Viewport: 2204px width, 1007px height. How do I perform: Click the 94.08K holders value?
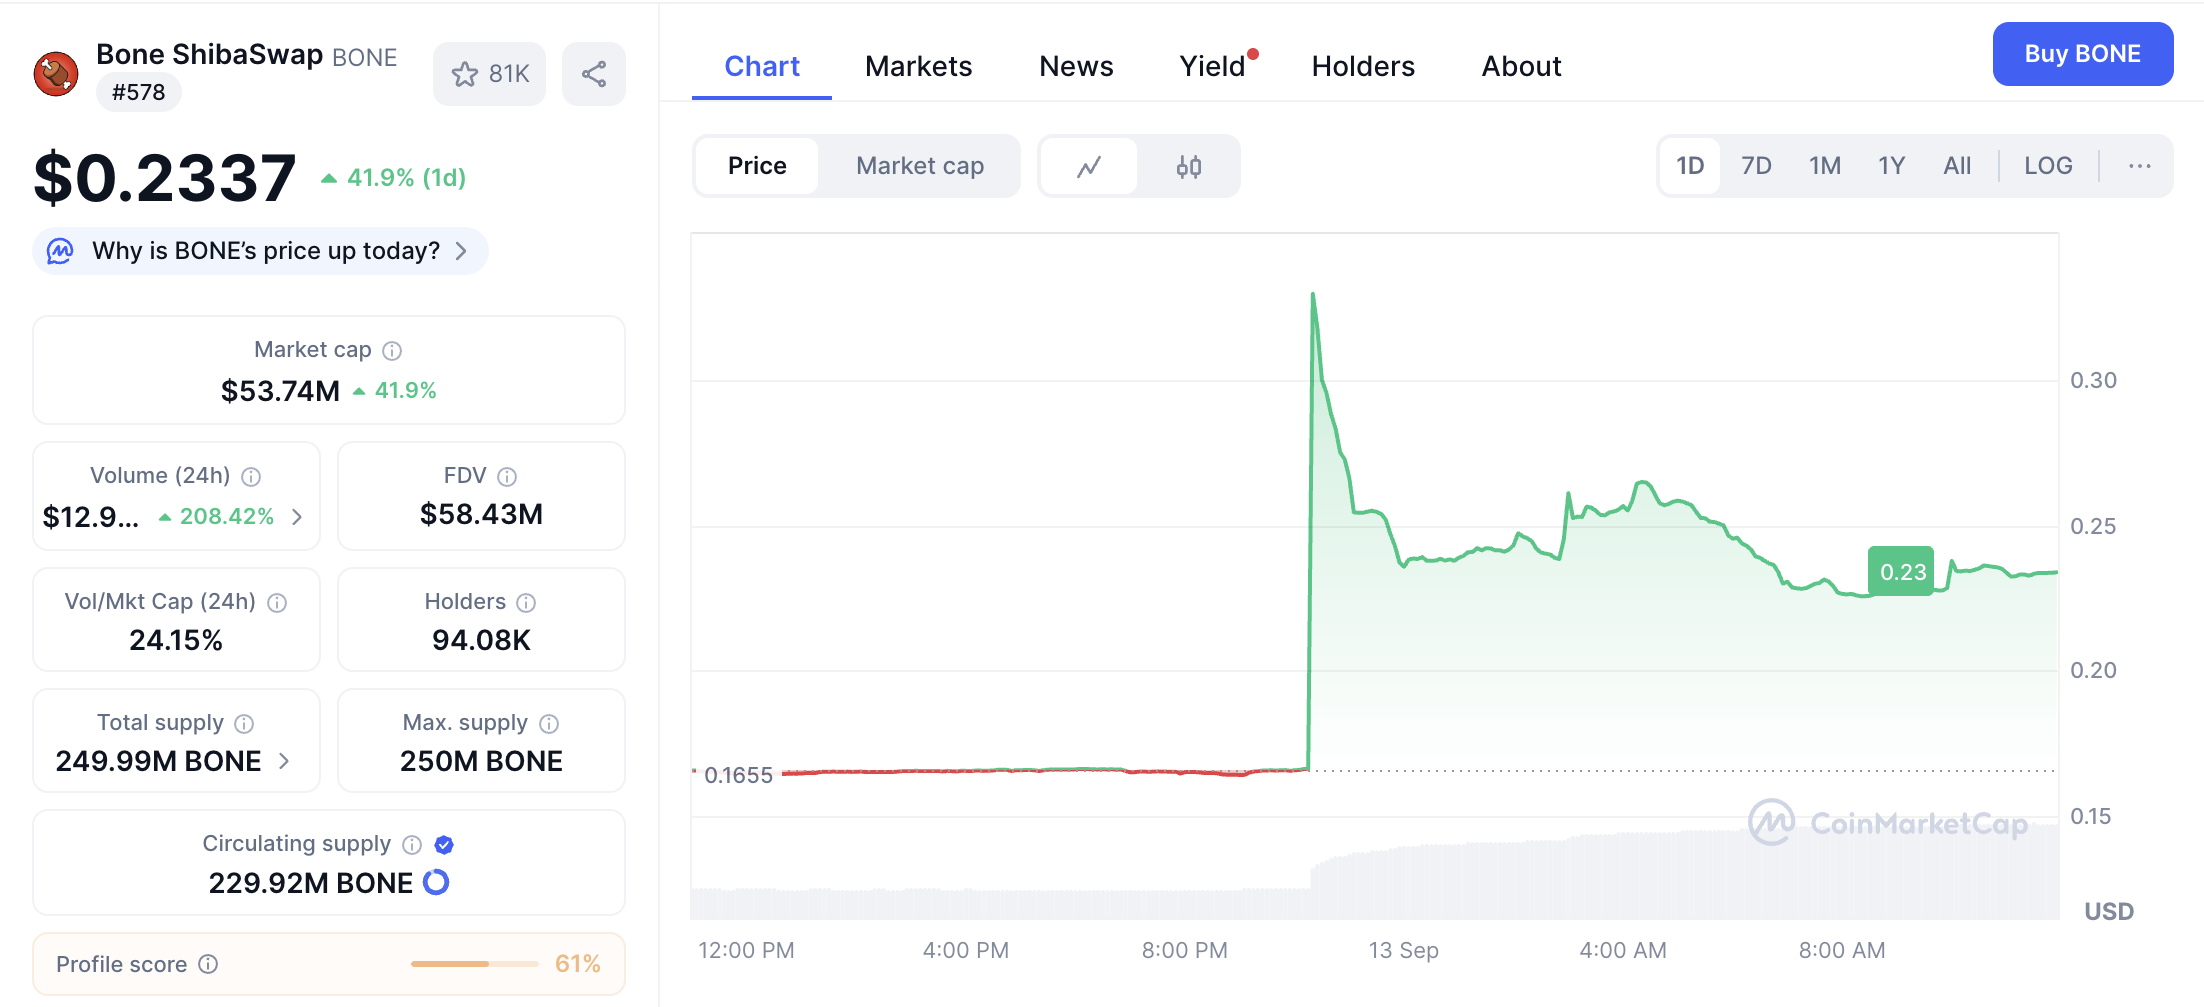point(481,640)
